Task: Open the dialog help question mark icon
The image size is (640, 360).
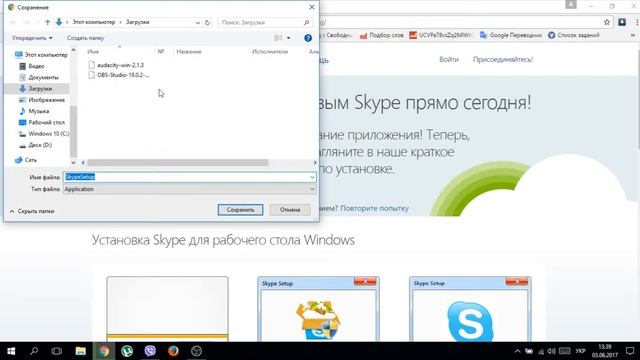Action: point(308,38)
